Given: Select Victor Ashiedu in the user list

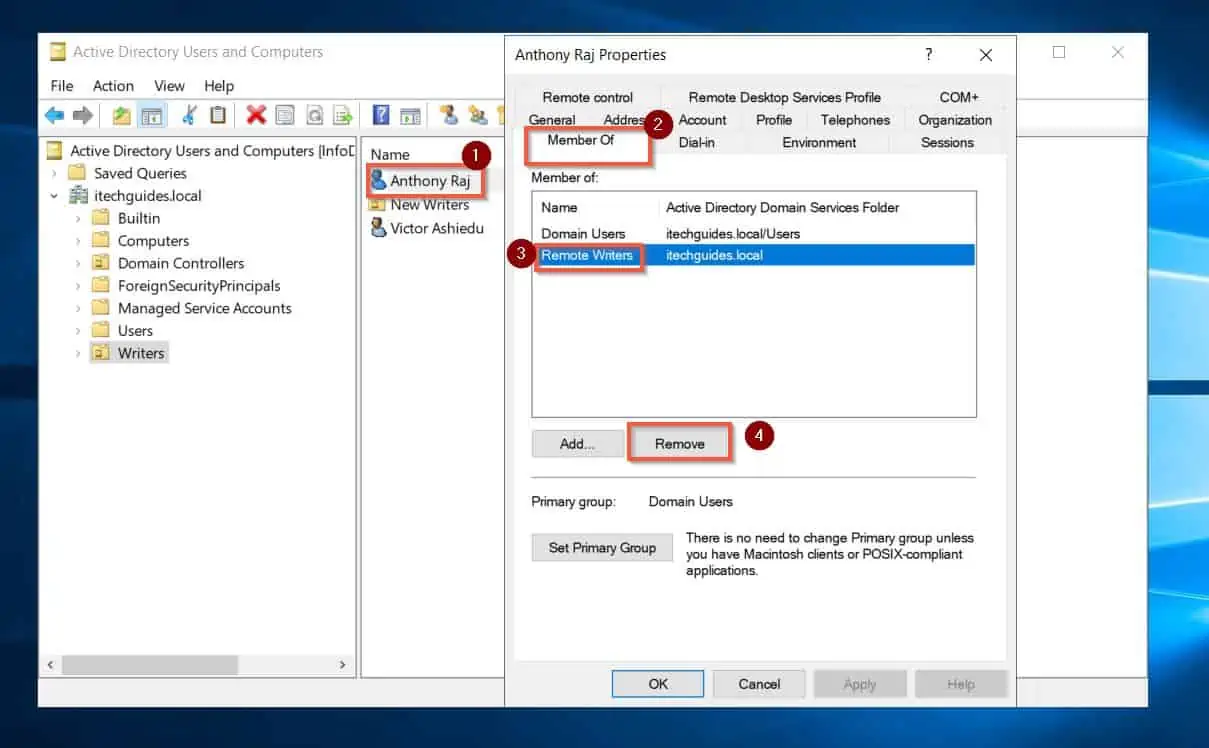Looking at the screenshot, I should click(x=436, y=228).
